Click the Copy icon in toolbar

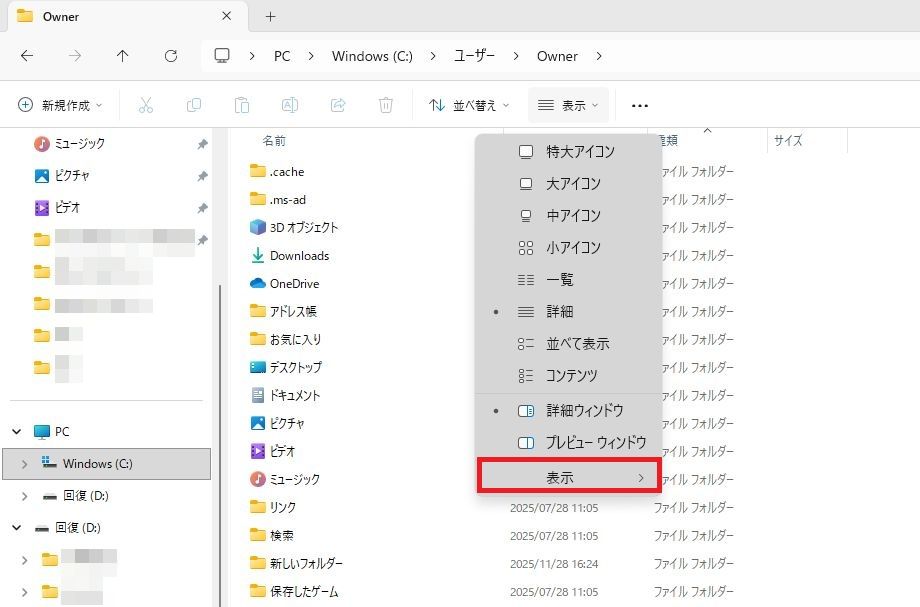(194, 105)
